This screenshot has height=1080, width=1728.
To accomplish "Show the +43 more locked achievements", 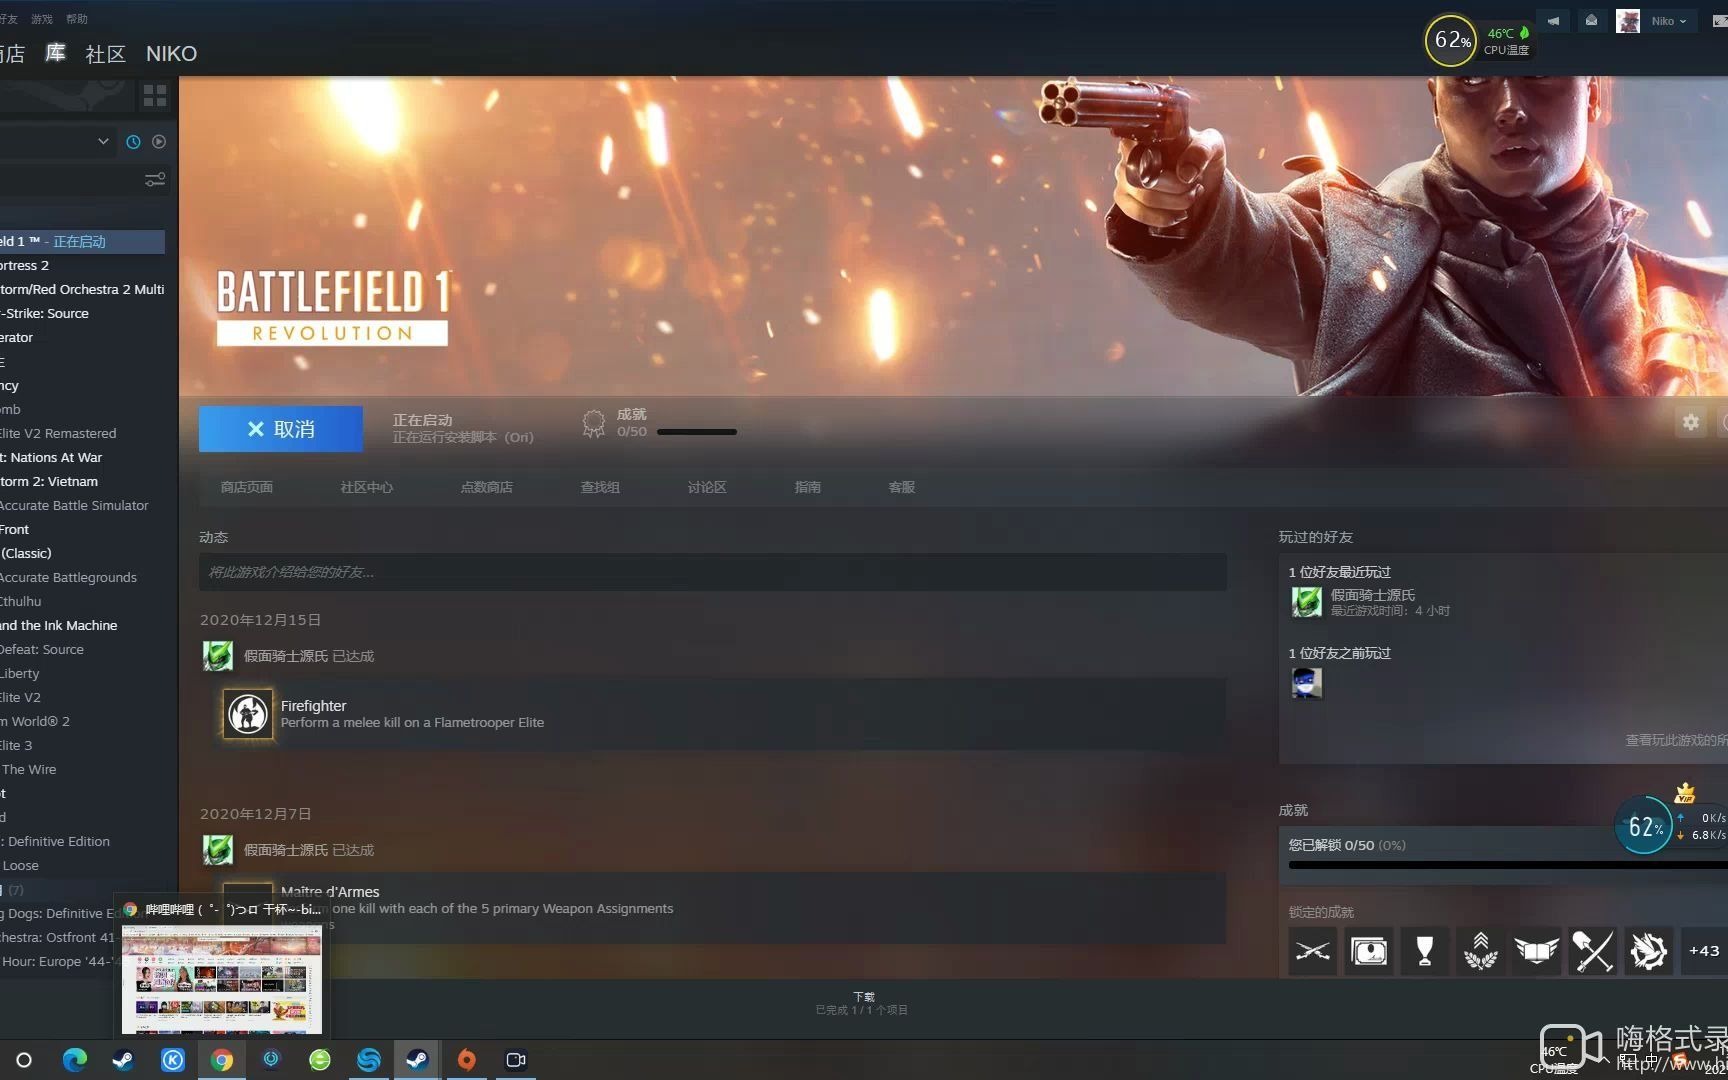I will tap(1704, 951).
